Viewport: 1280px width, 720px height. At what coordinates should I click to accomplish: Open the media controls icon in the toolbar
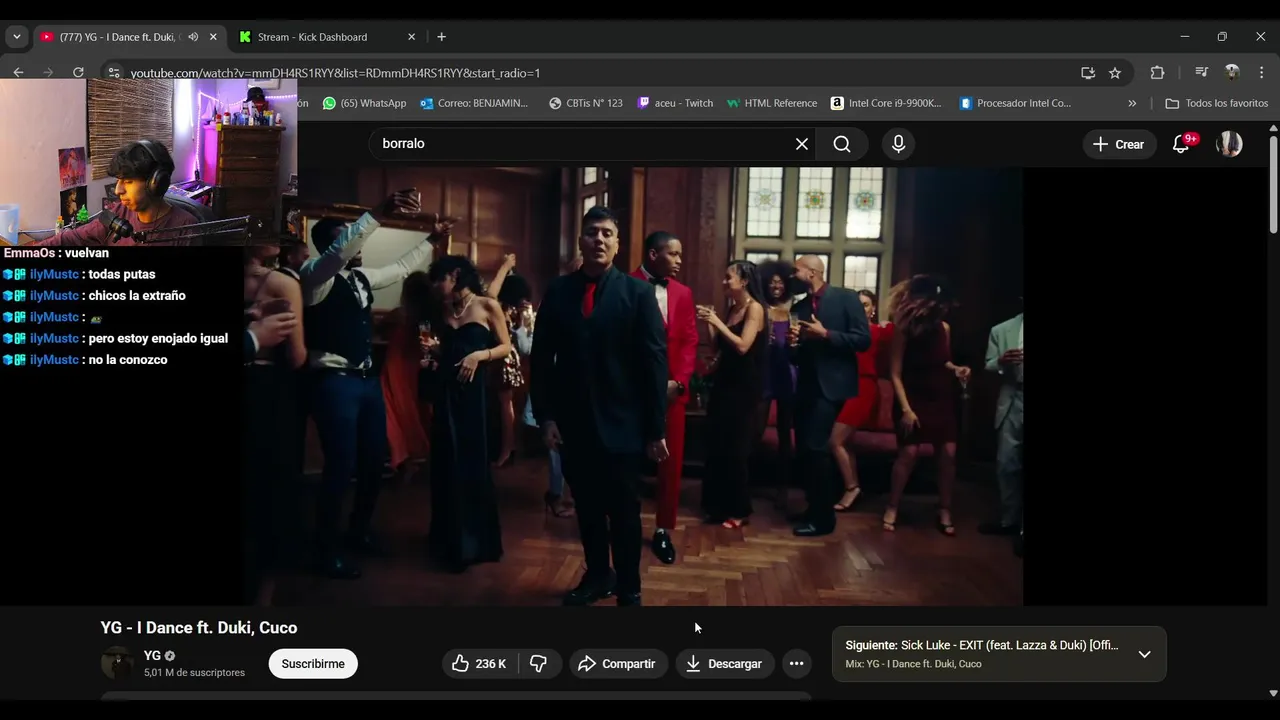coord(1202,72)
